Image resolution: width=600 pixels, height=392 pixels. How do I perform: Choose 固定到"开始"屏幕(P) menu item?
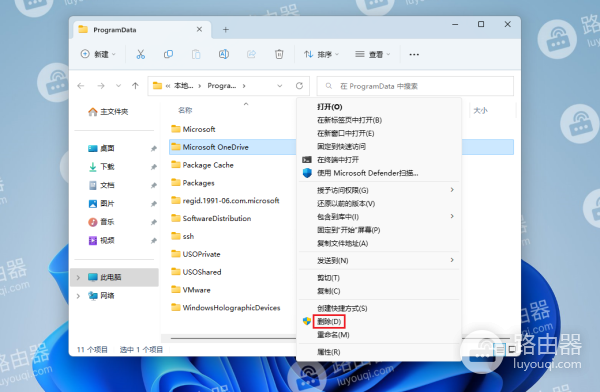point(379,230)
